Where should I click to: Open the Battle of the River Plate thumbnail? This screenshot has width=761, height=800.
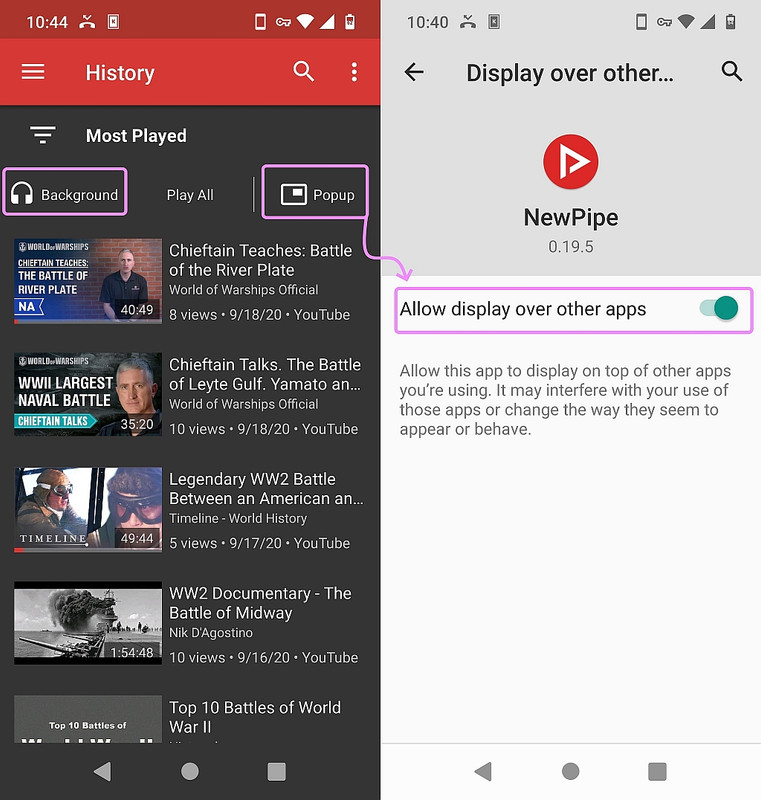[88, 281]
